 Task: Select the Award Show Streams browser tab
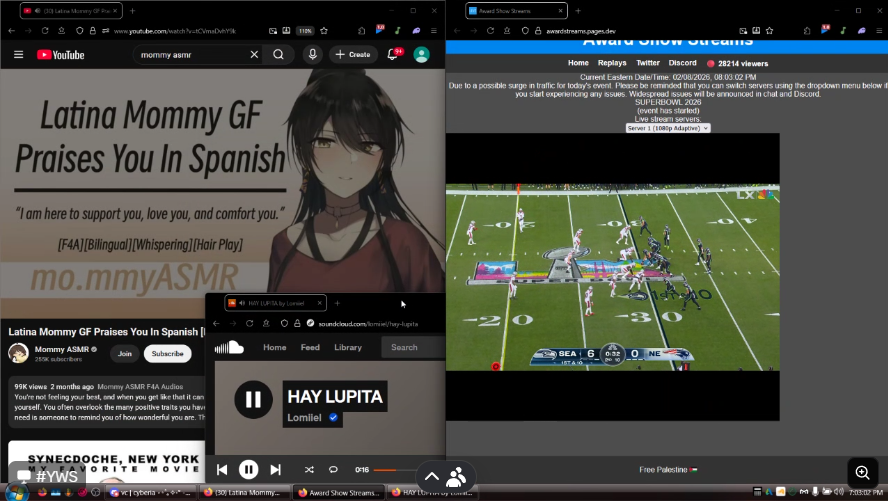click(516, 11)
